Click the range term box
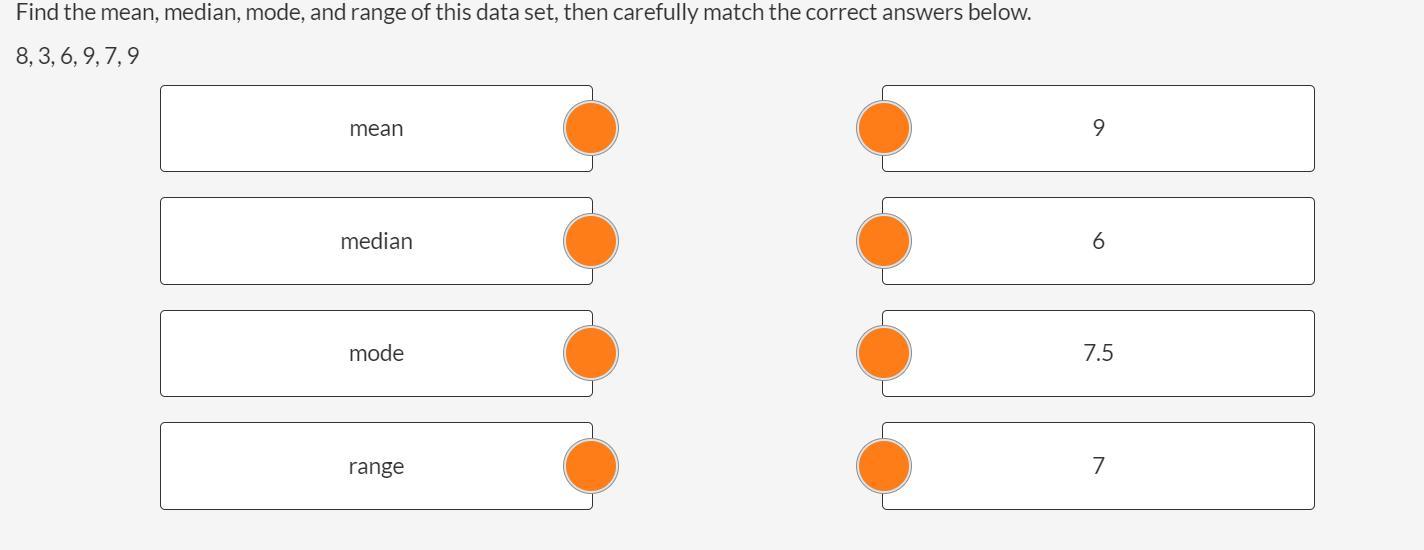 coord(376,466)
